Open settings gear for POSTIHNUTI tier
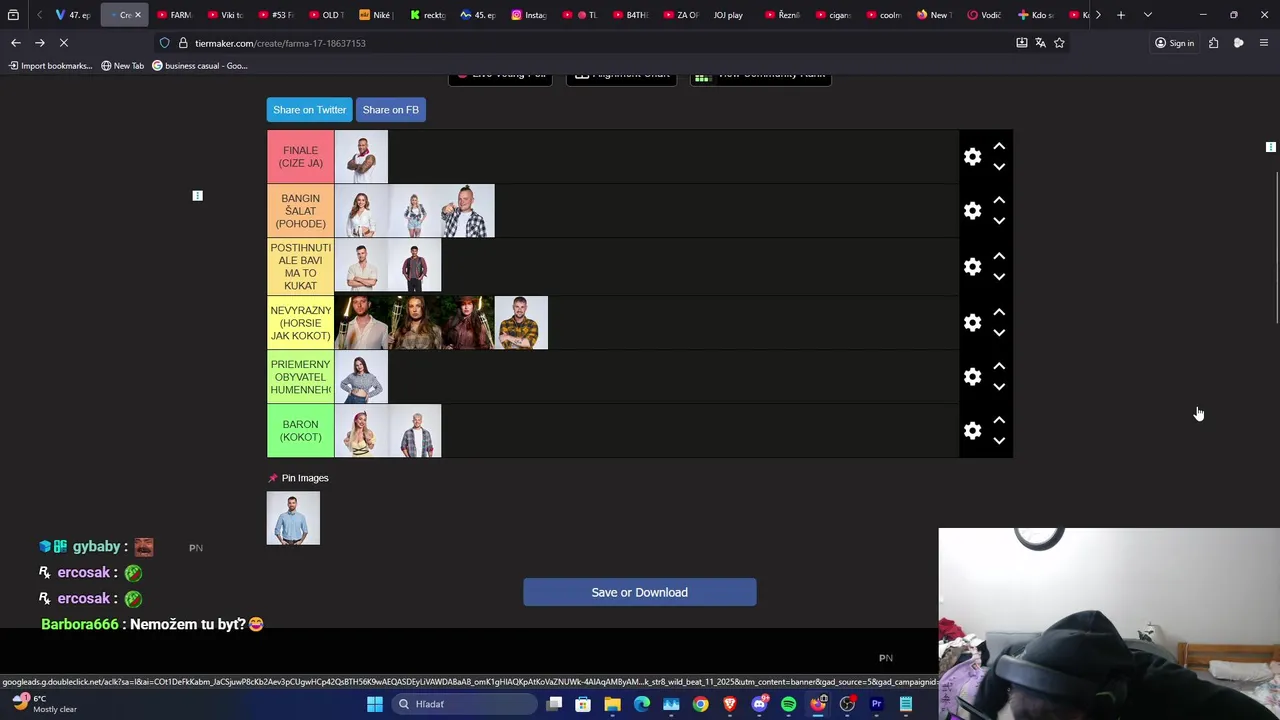 (972, 267)
